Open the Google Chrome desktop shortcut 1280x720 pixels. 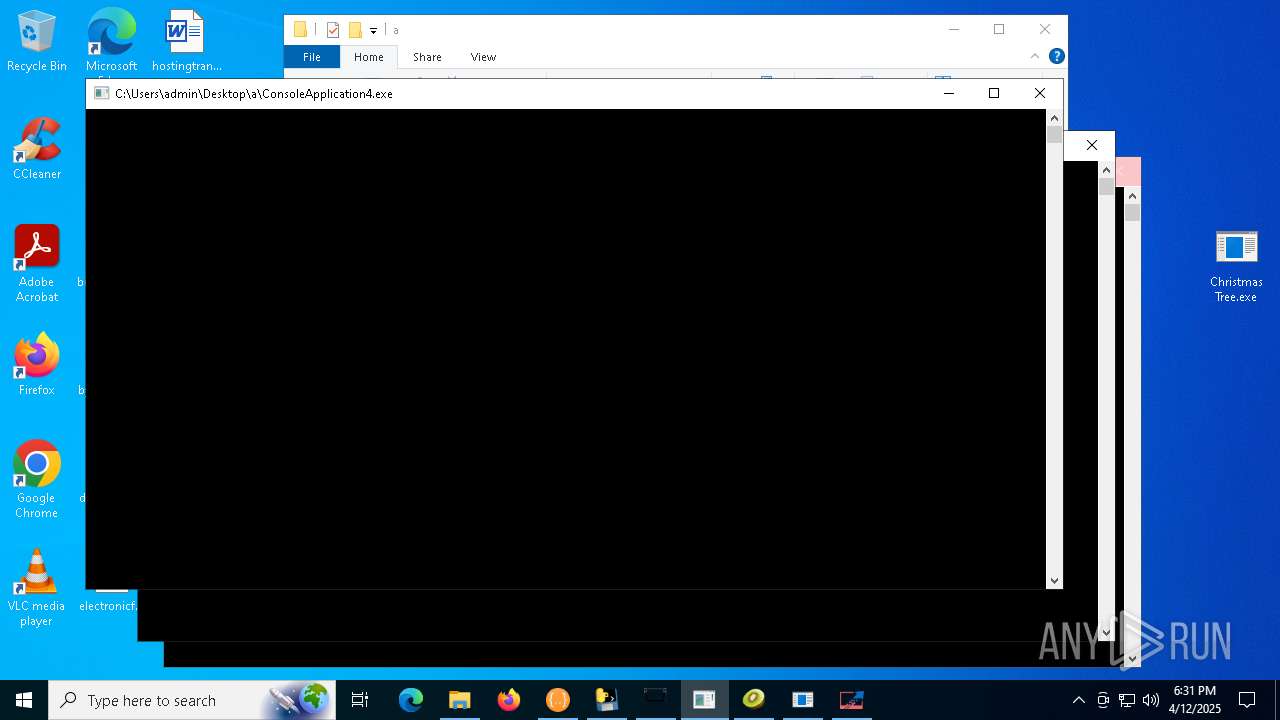pos(37,480)
